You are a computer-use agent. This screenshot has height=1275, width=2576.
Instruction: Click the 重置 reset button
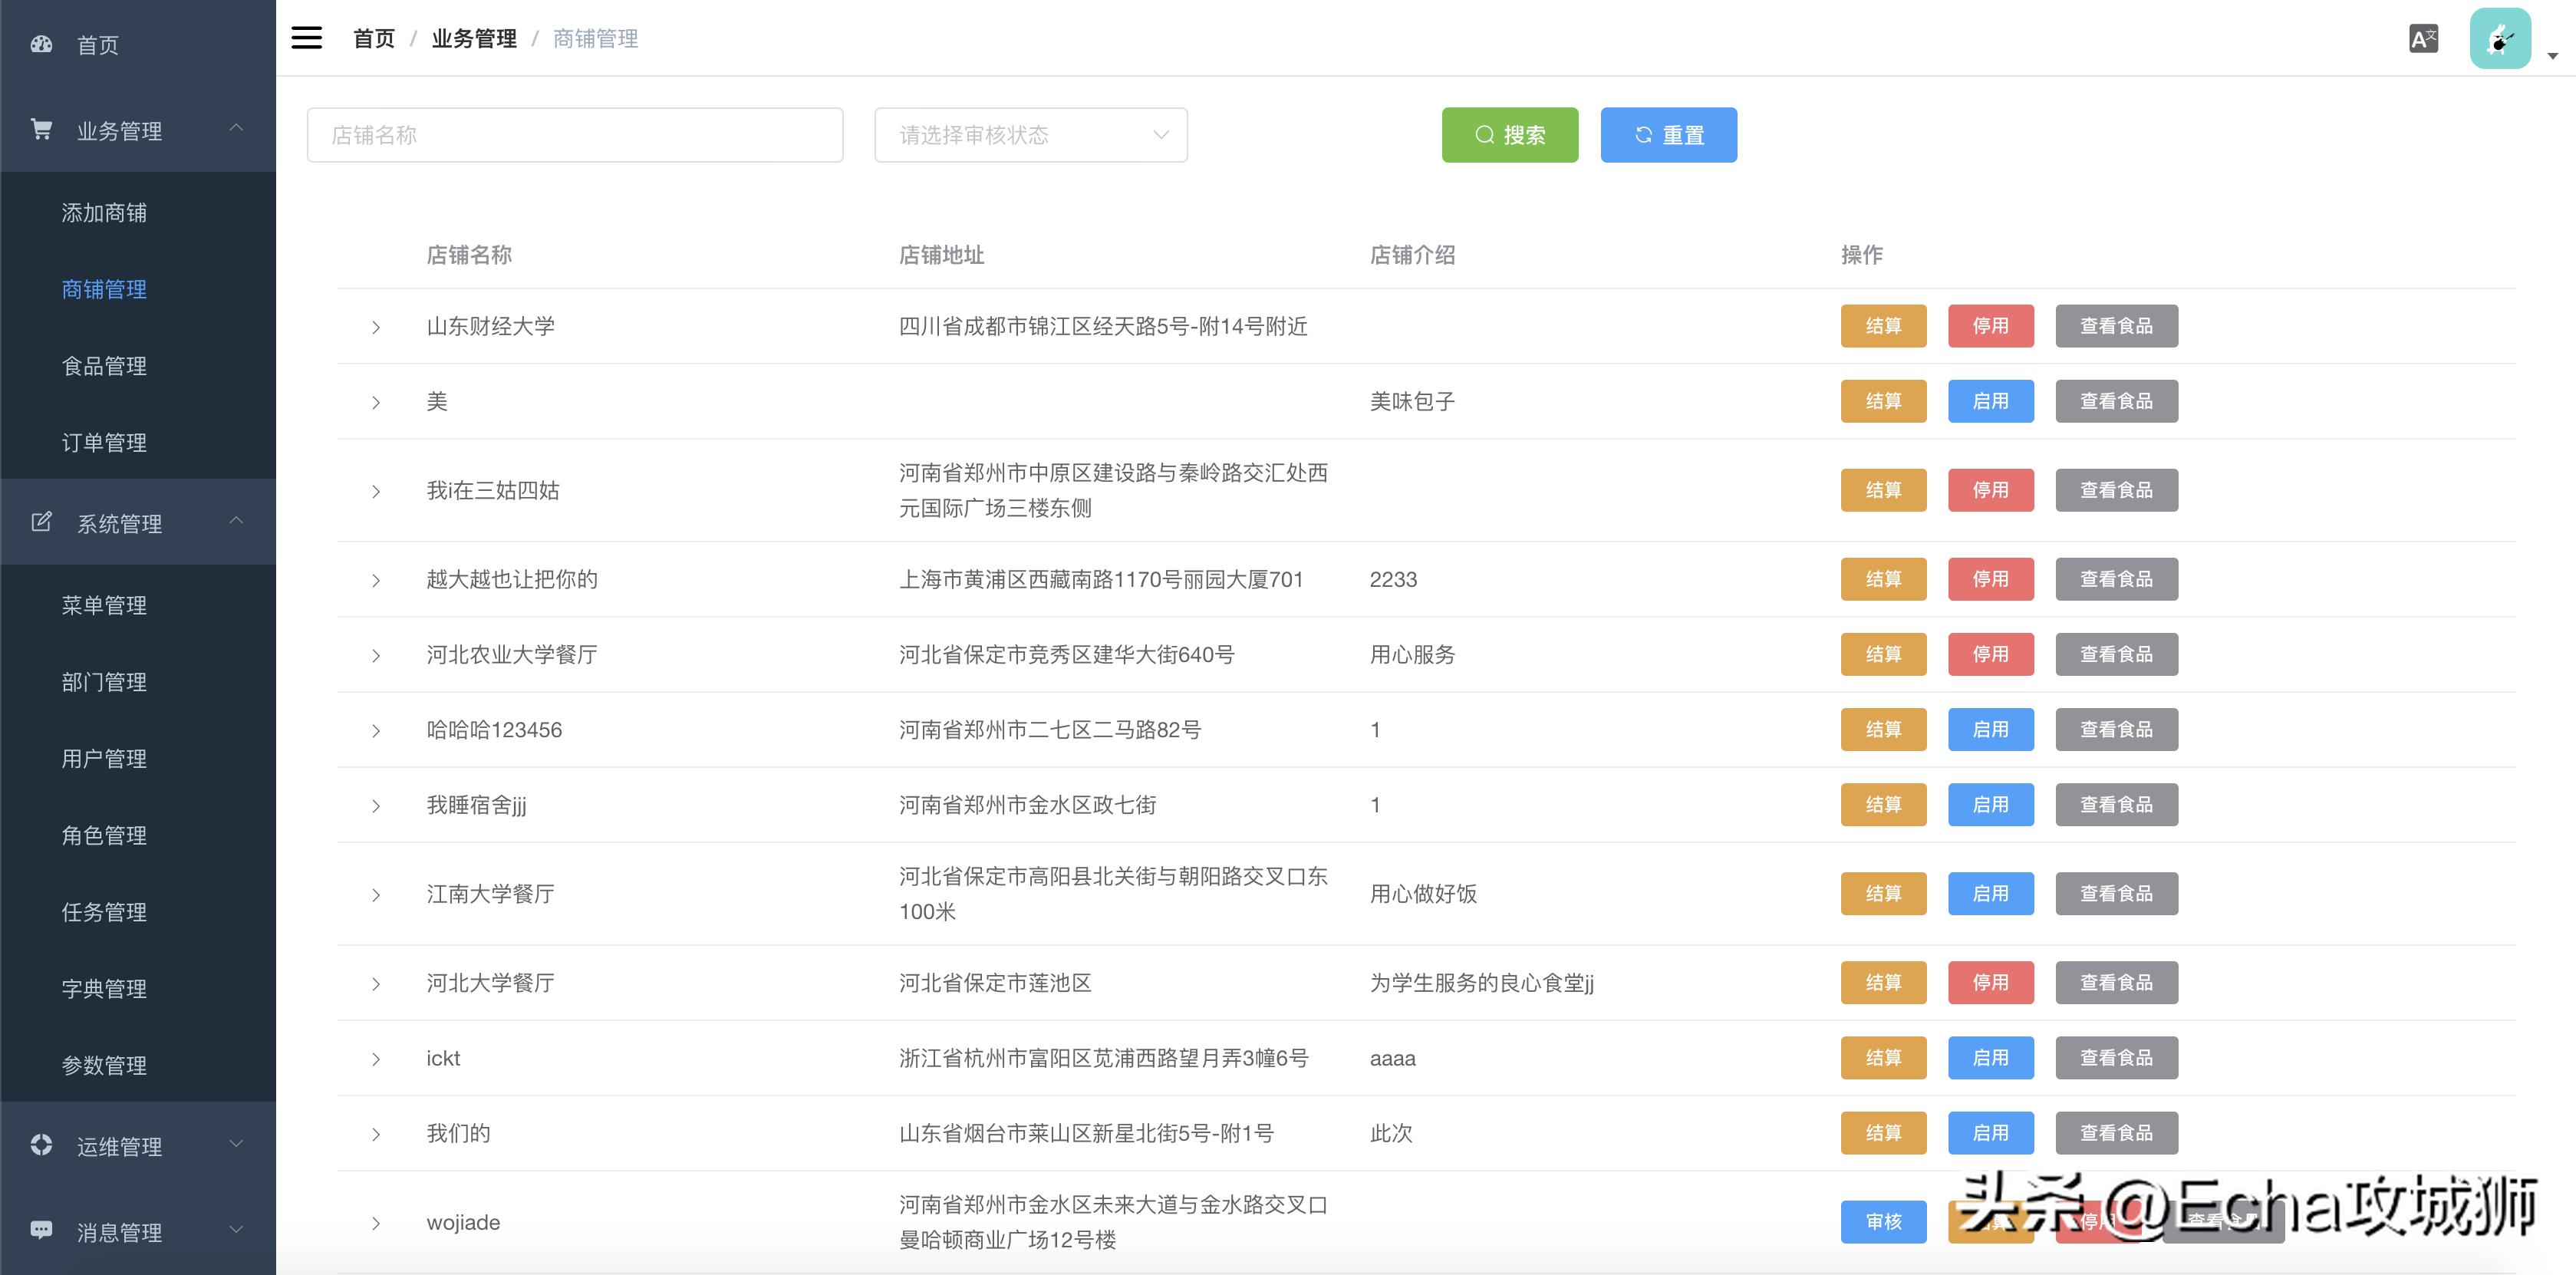pyautogui.click(x=1668, y=134)
